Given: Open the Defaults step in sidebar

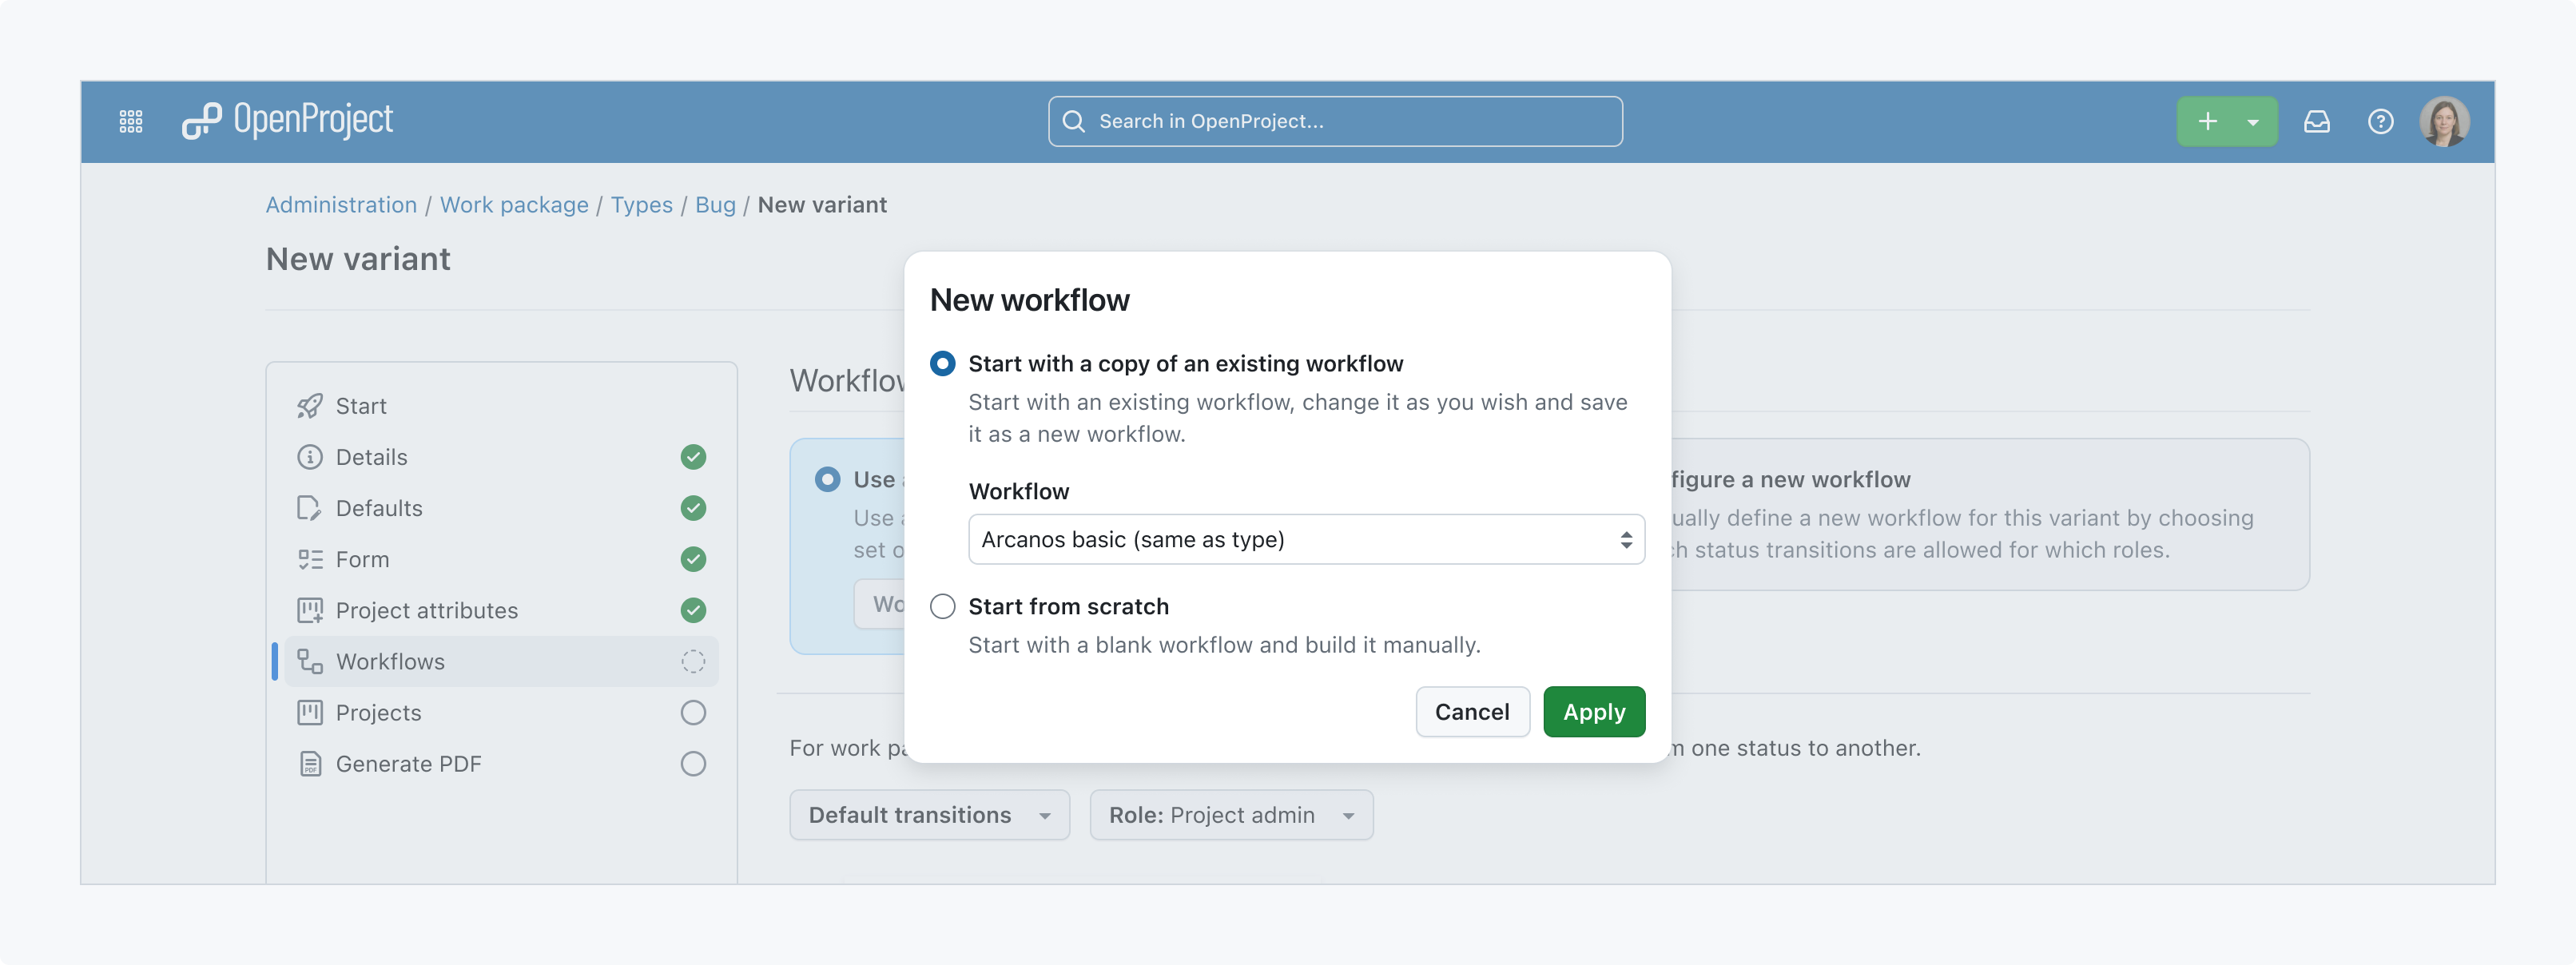Looking at the screenshot, I should [x=501, y=508].
